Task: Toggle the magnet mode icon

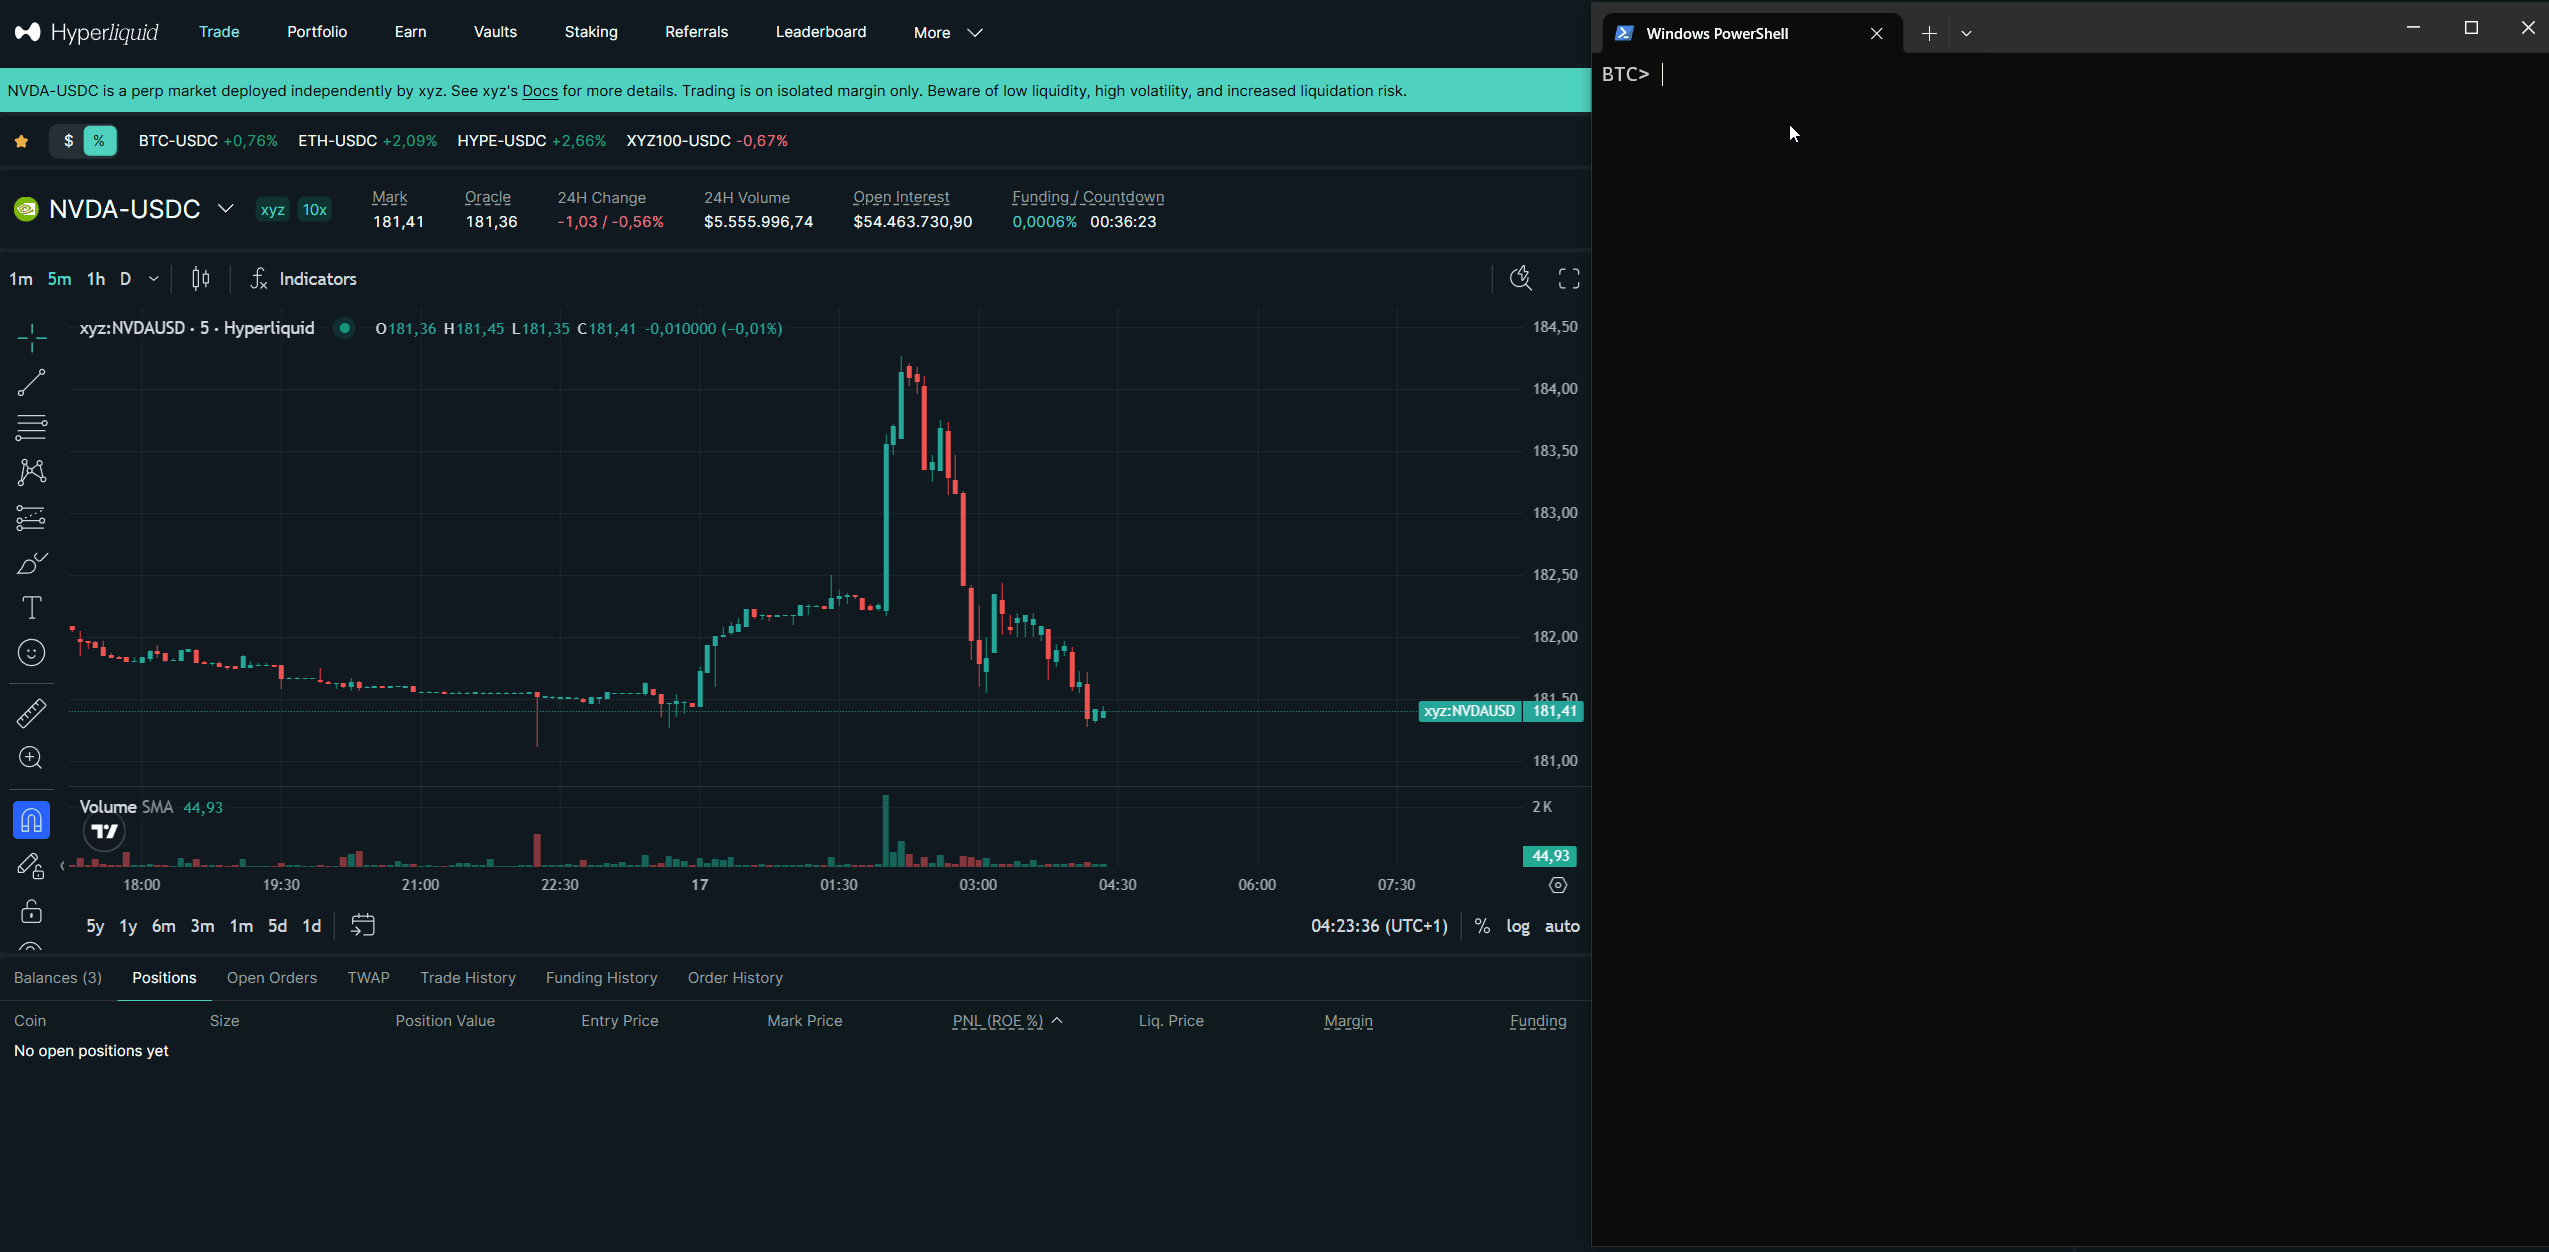Action: tap(31, 821)
